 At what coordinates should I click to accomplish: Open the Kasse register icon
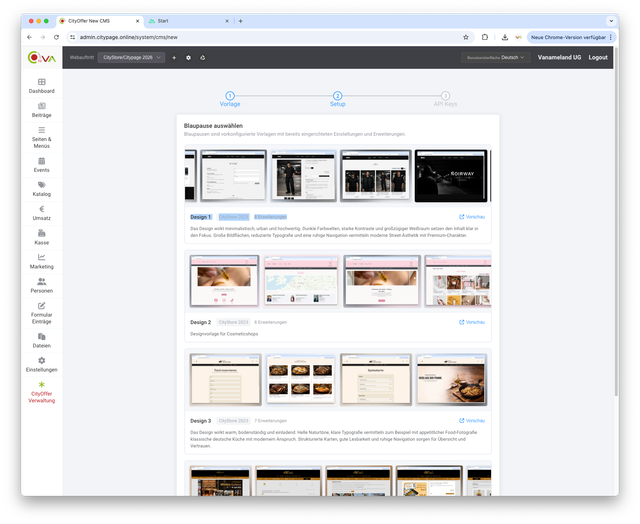(41, 234)
